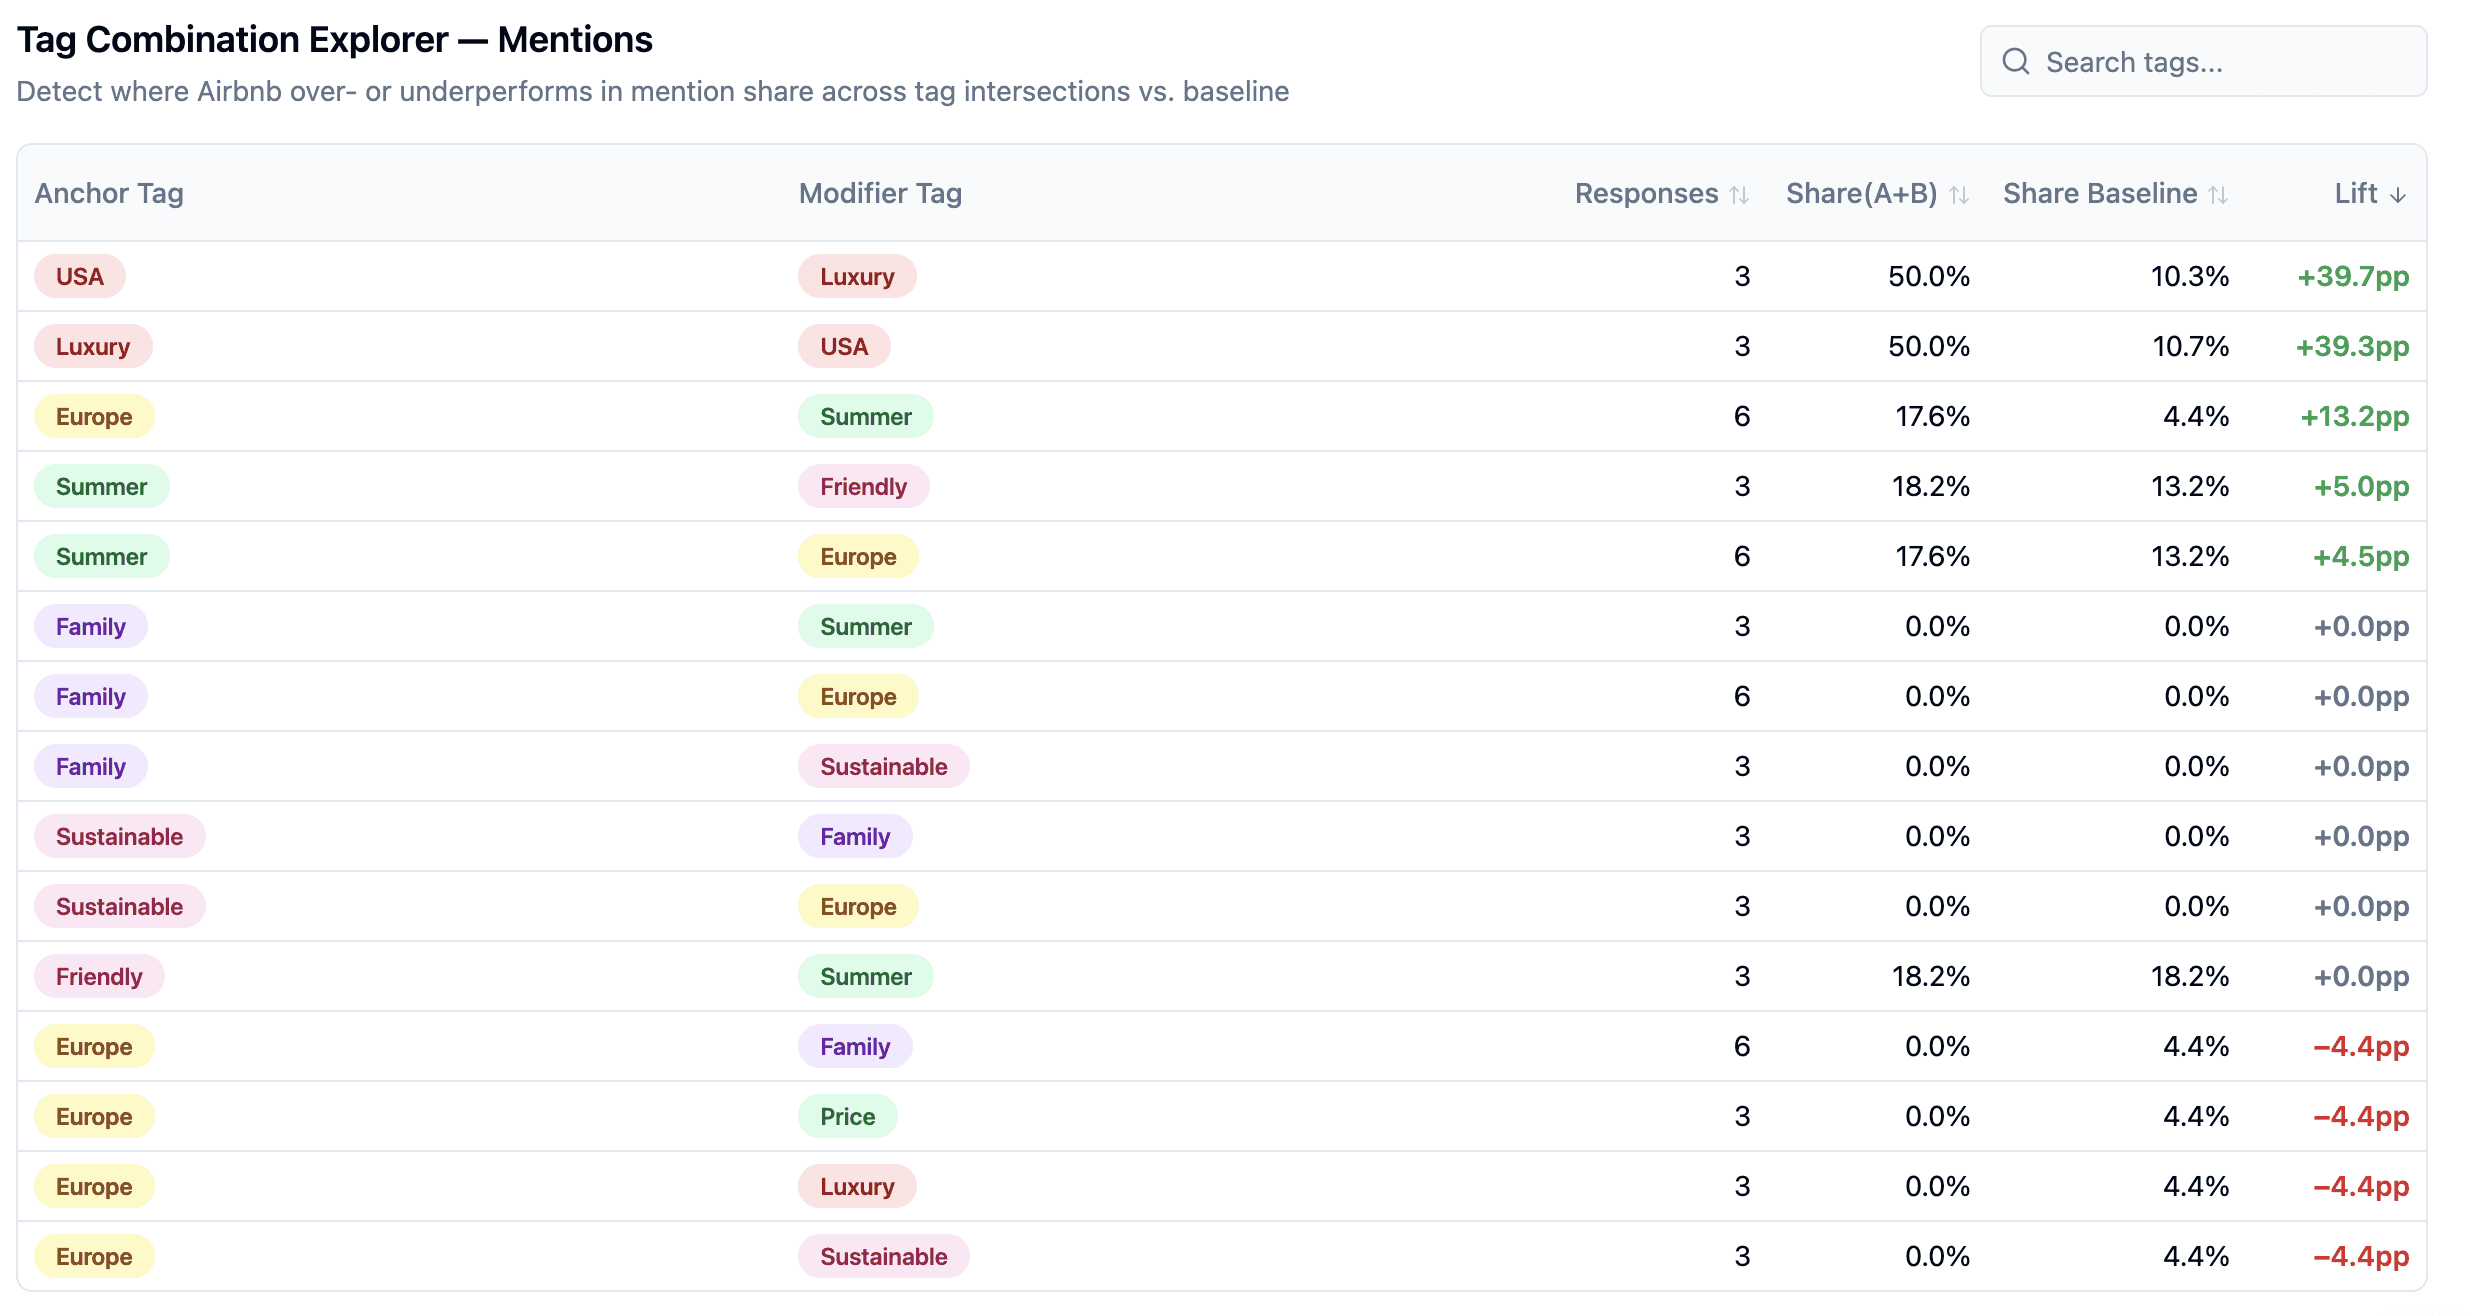Open the Modifier Tag column header
Viewport: 2466px width, 1316px height.
point(880,194)
